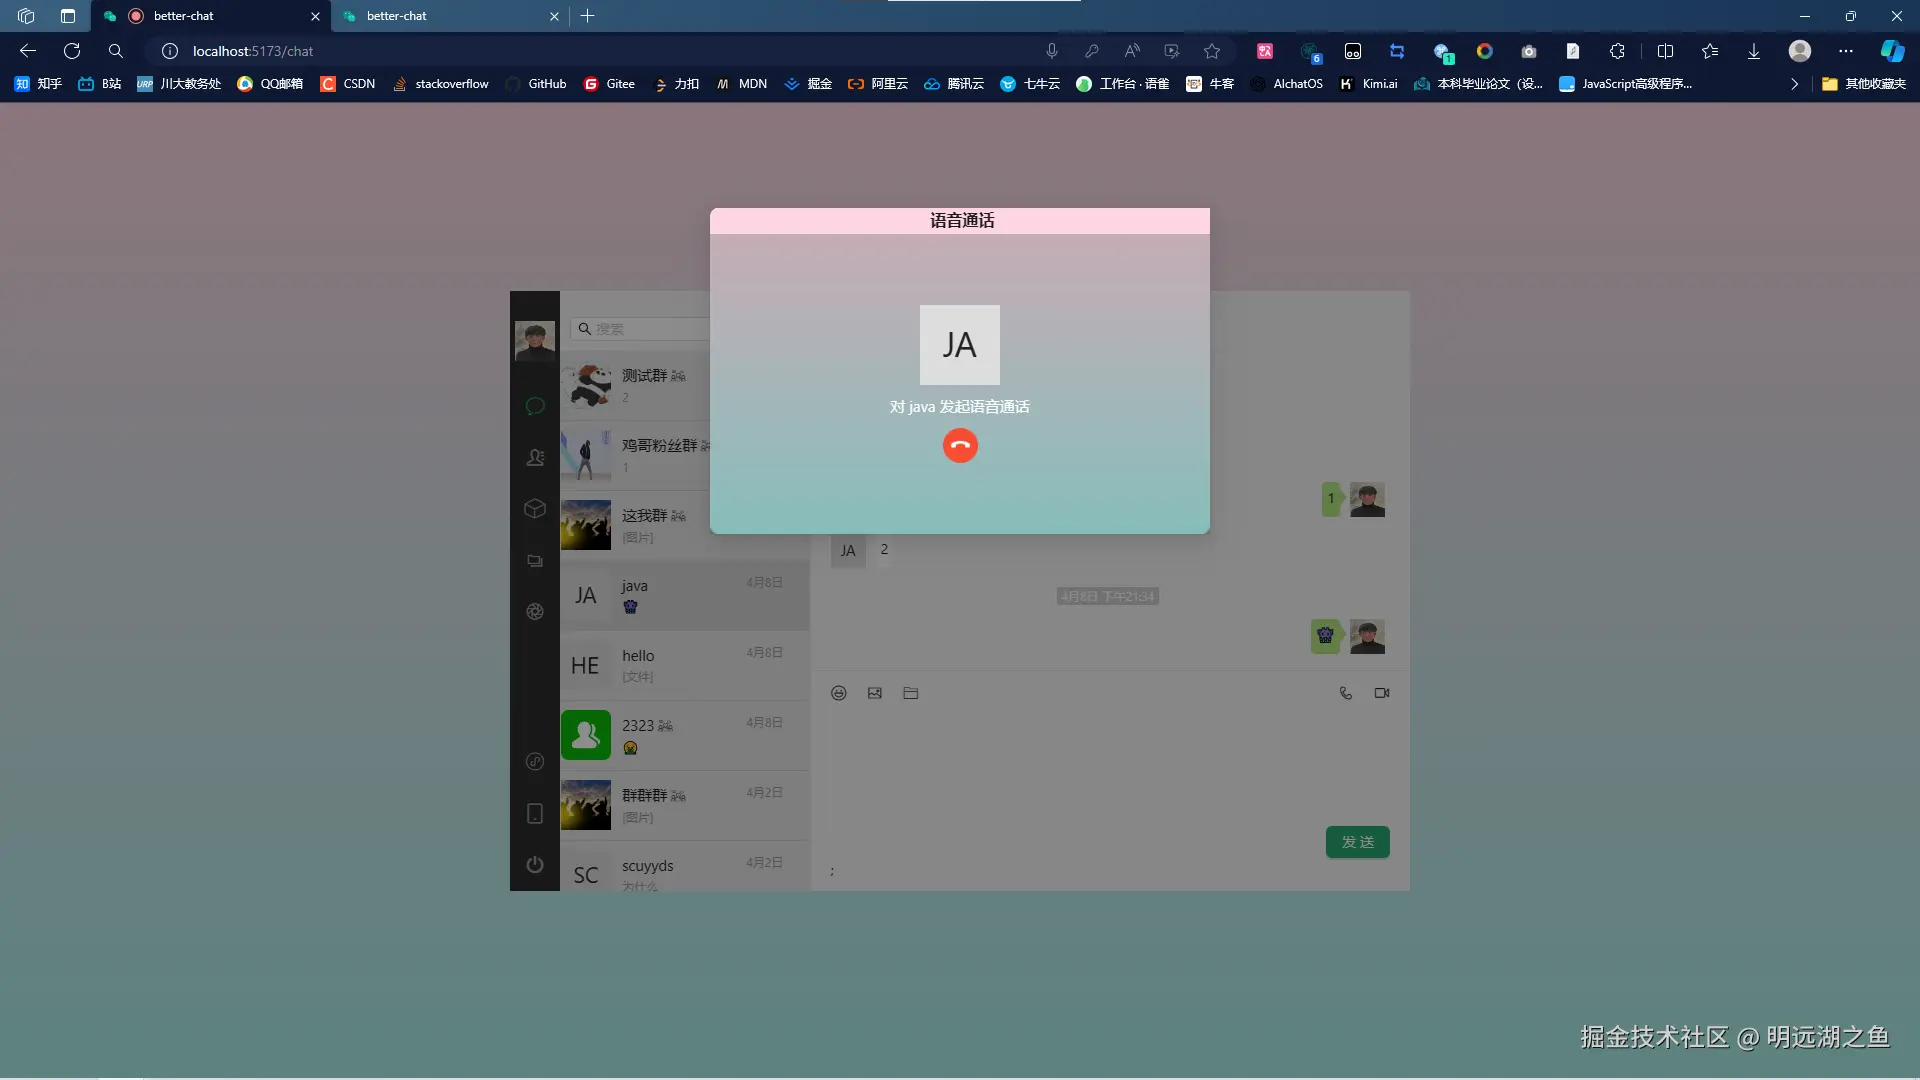The height and width of the screenshot is (1080, 1920).
Task: Open the browser settings three-dot menu
Action: pyautogui.click(x=1846, y=51)
